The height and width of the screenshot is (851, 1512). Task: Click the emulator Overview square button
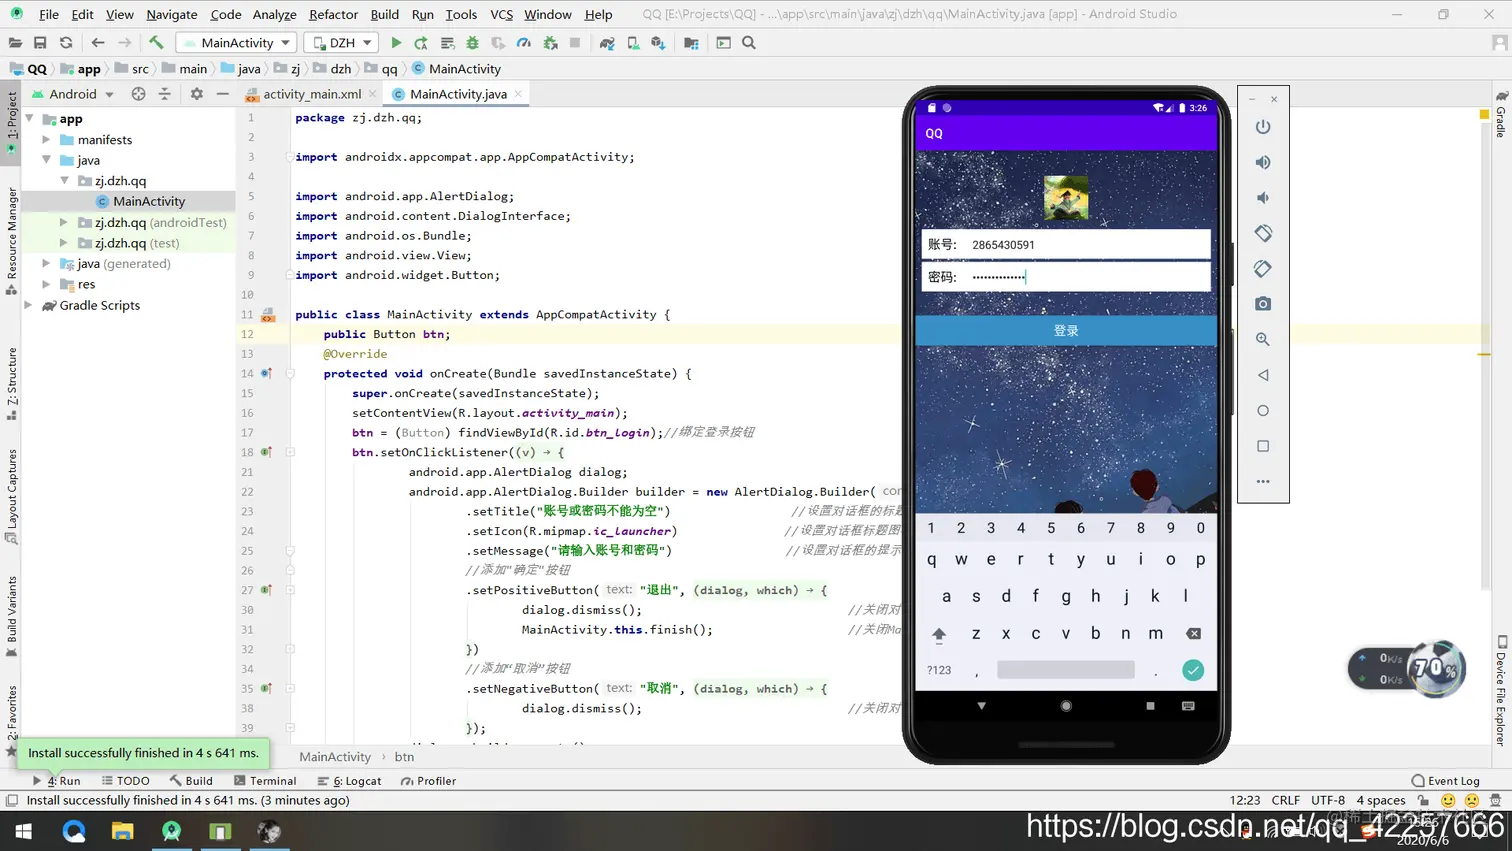pyautogui.click(x=1263, y=446)
